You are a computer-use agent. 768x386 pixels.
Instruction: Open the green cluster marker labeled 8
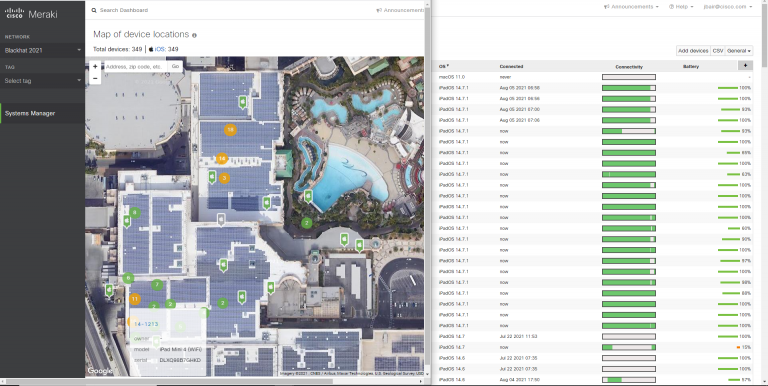(x=135, y=213)
